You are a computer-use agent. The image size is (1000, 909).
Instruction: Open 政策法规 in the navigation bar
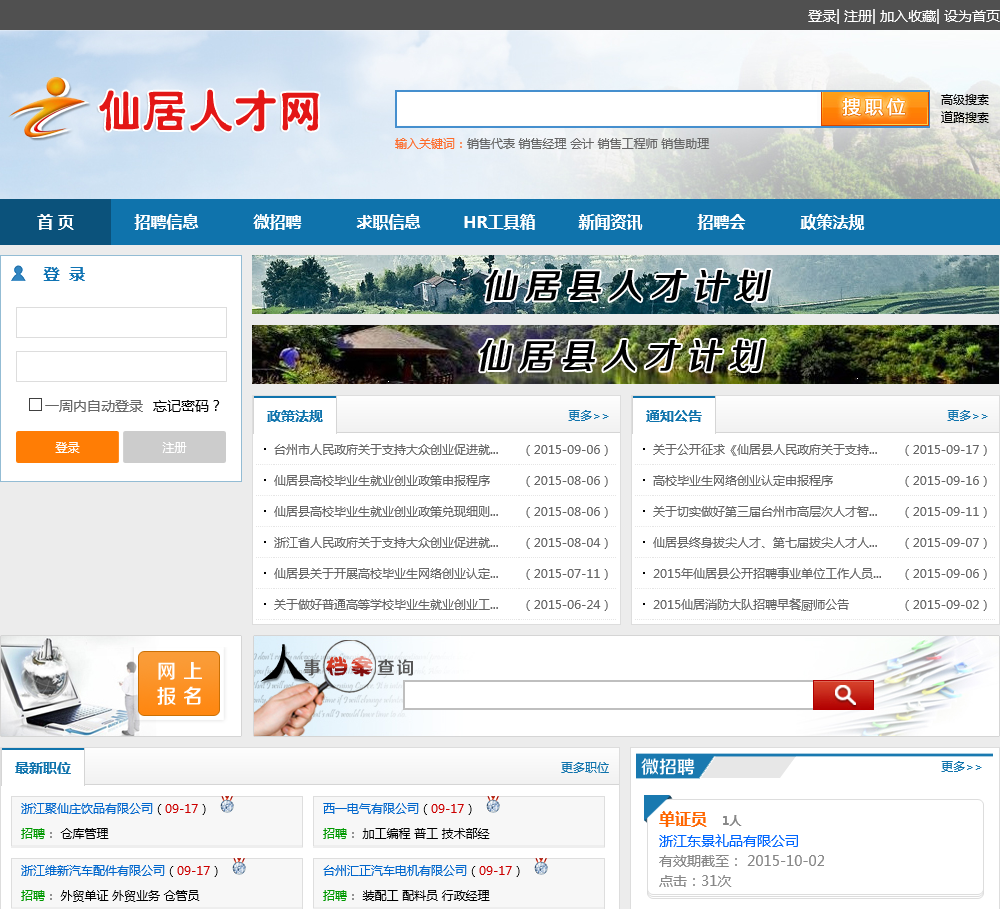coord(832,222)
